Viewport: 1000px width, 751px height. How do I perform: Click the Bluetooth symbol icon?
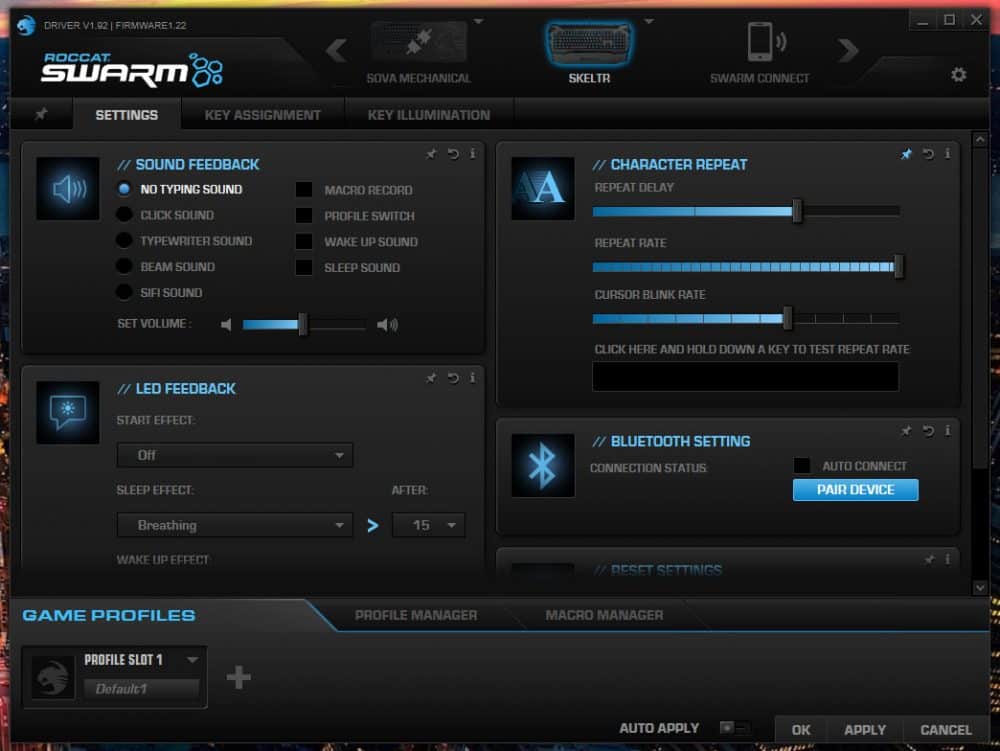pyautogui.click(x=543, y=465)
